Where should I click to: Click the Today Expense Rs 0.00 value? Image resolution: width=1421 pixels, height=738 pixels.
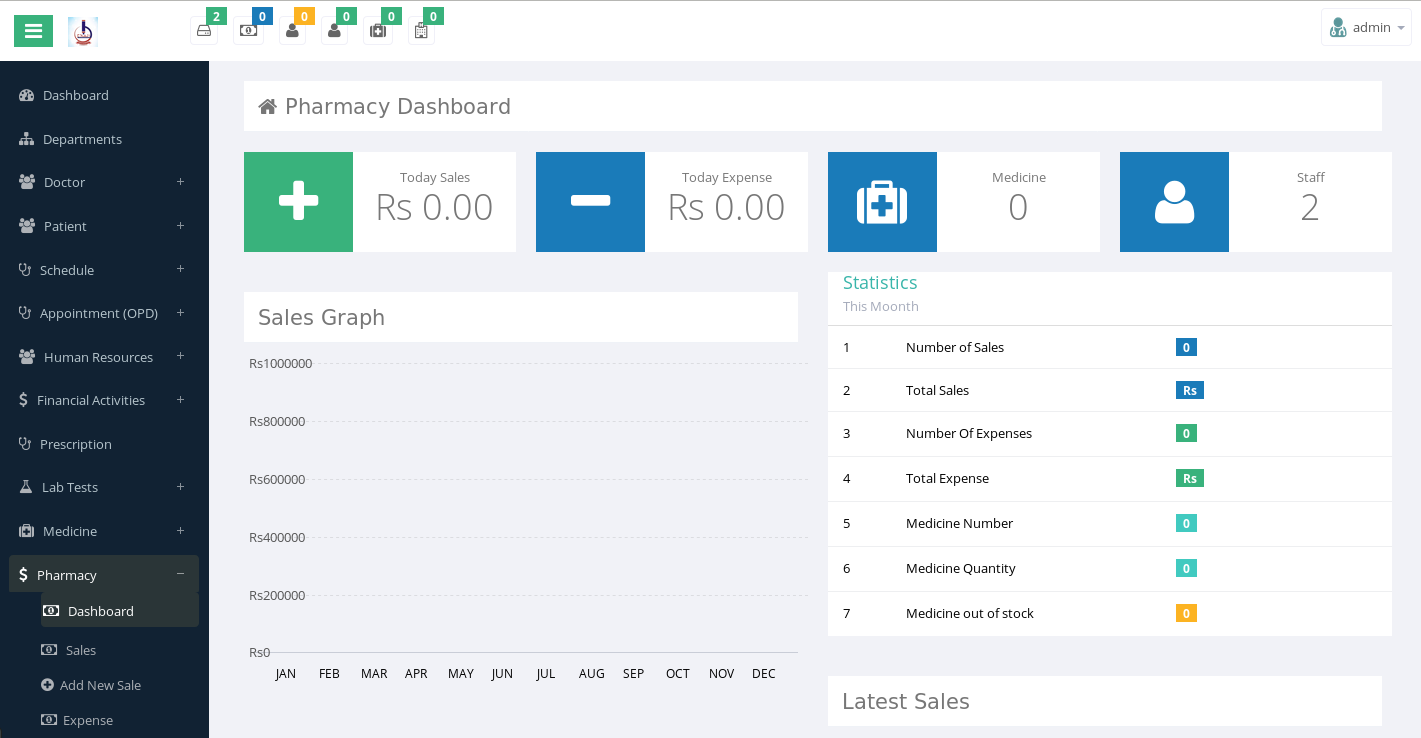click(x=726, y=207)
